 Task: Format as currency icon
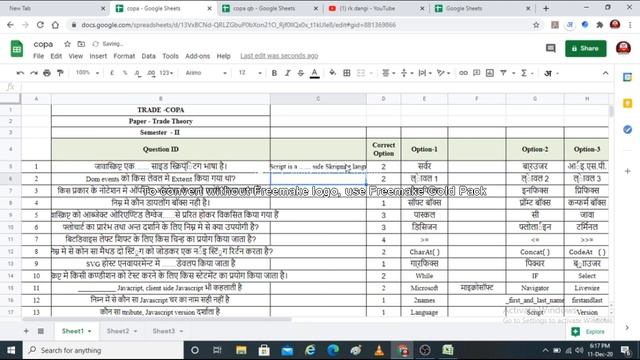[x=112, y=73]
